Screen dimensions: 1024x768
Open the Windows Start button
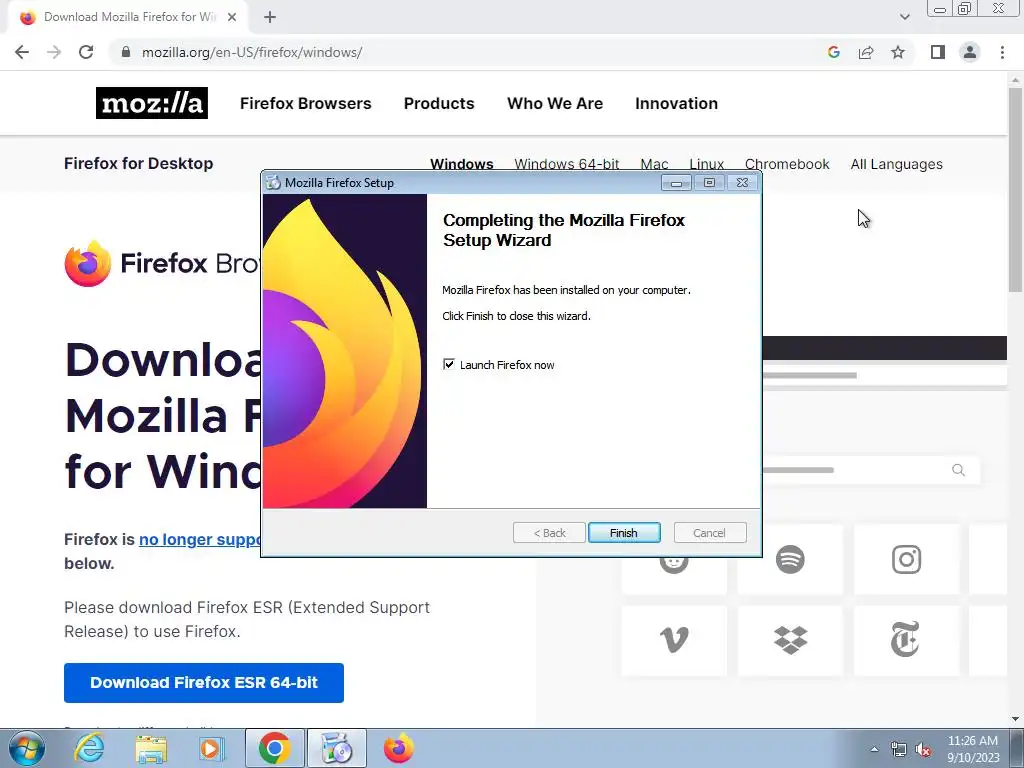tap(27, 748)
